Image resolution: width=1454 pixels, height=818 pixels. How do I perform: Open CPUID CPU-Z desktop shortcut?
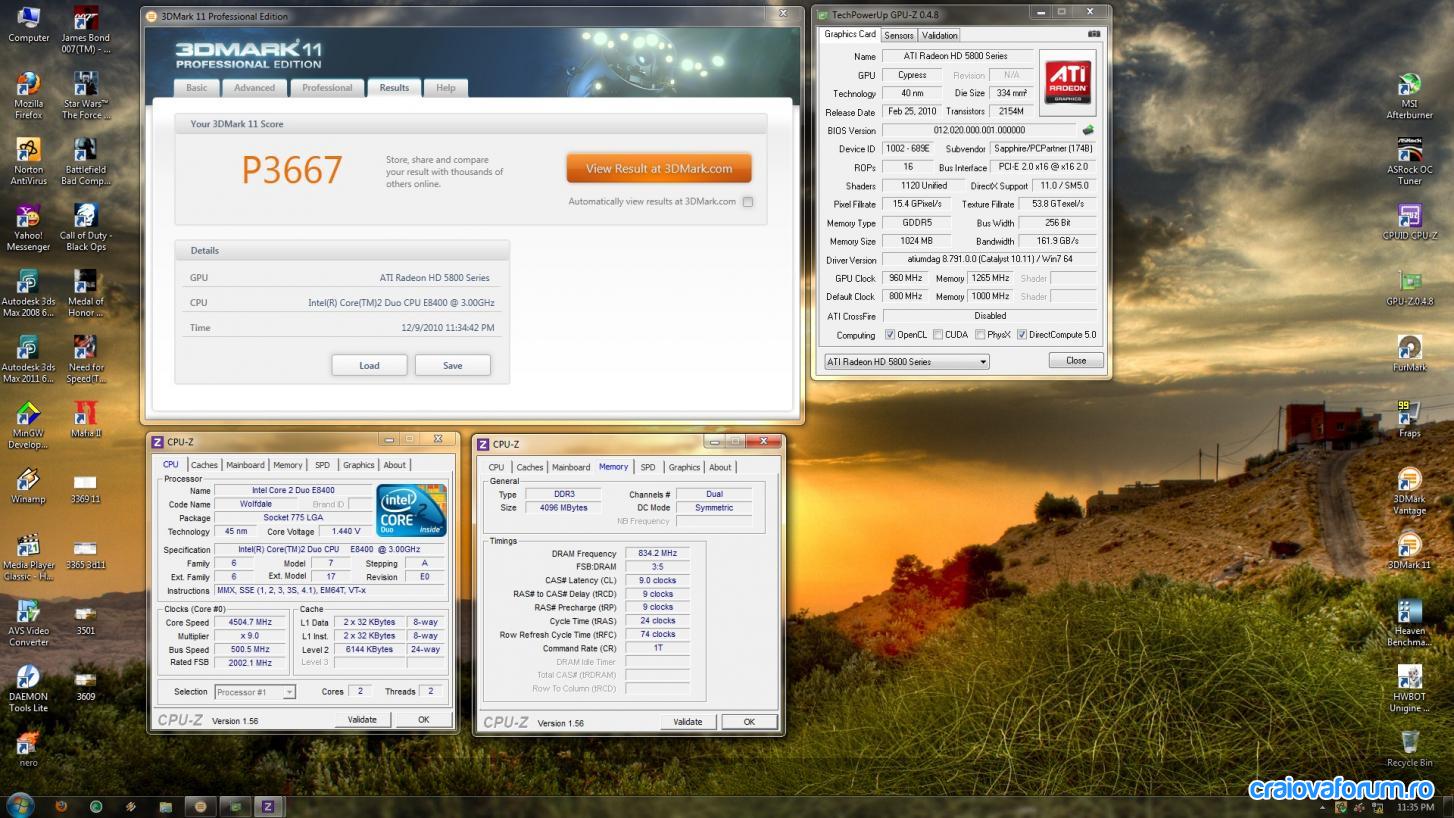(1409, 223)
